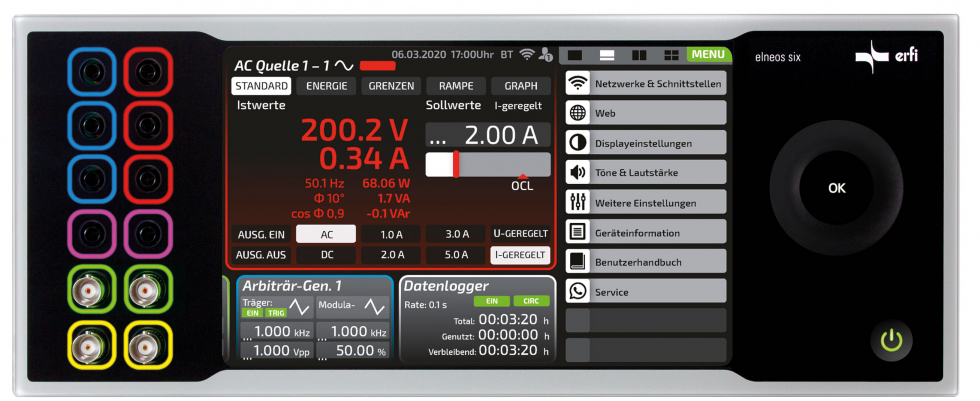The image size is (980, 401).
Task: Open Weitere Einstellungen
Action: [x=645, y=203]
